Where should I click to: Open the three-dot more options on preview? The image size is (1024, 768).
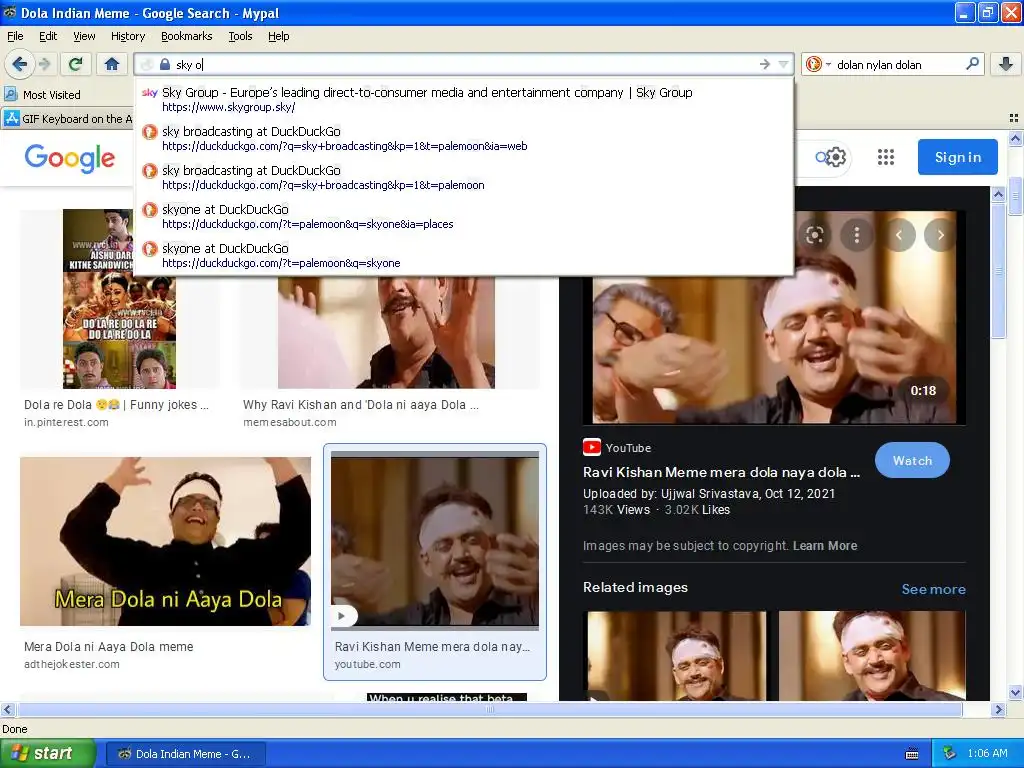[857, 234]
